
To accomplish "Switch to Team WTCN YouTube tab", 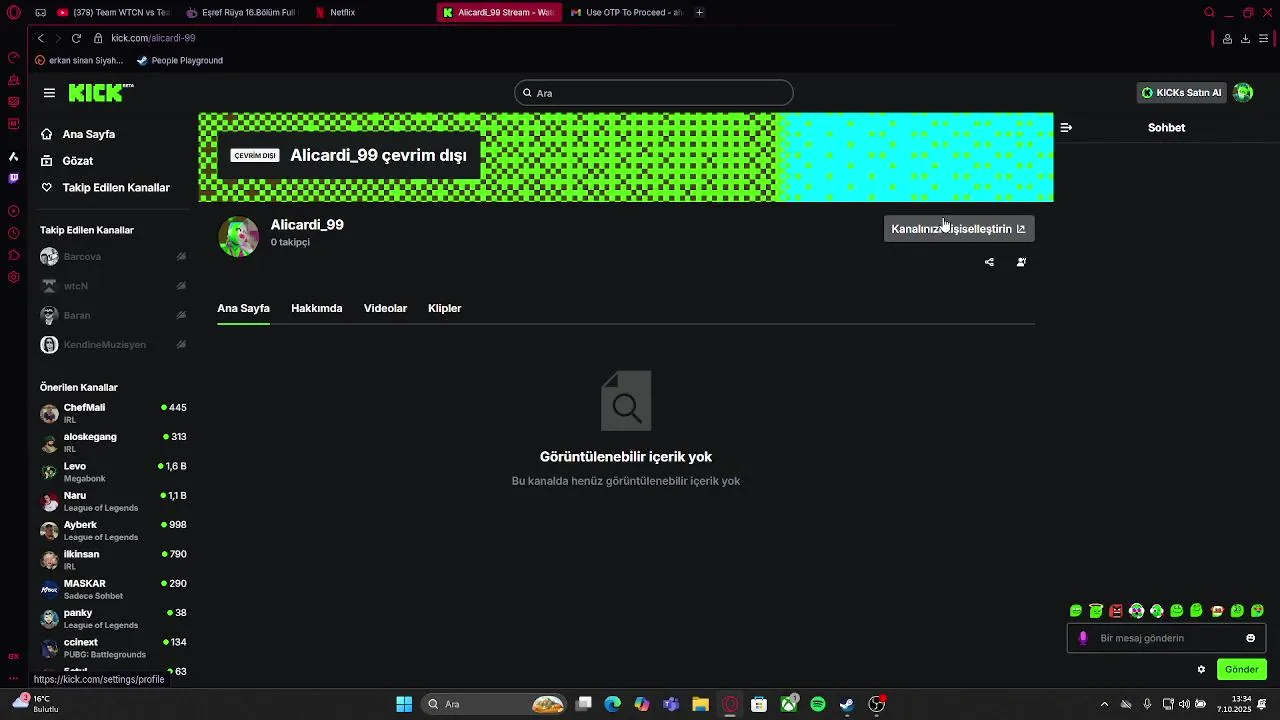I will click(x=113, y=13).
